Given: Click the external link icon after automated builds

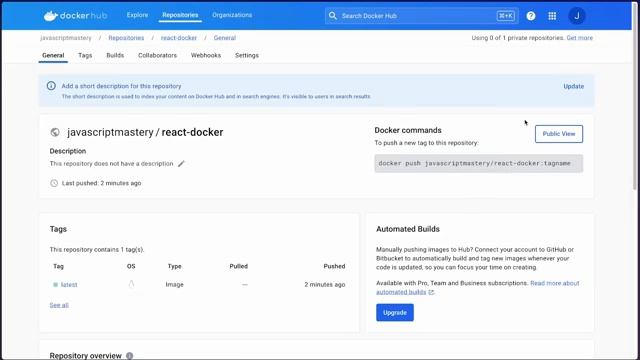Looking at the screenshot, I should pyautogui.click(x=431, y=292).
